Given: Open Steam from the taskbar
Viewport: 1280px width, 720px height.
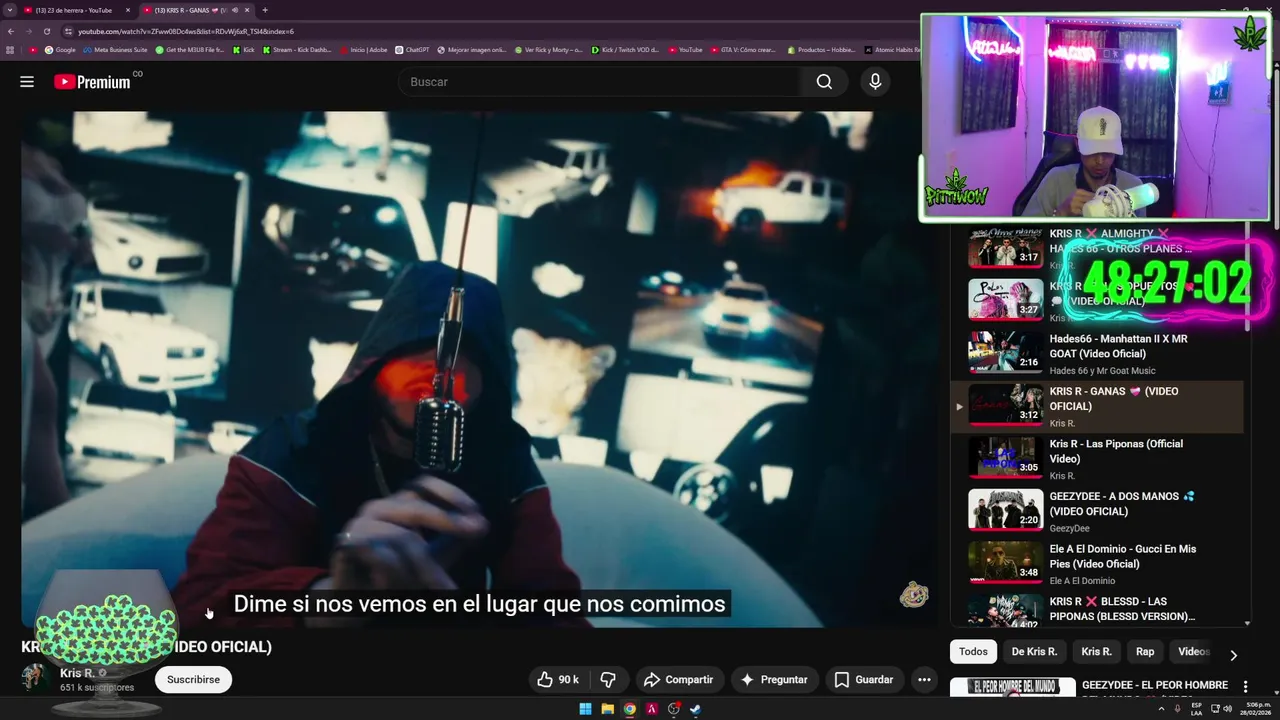Looking at the screenshot, I should click(695, 709).
